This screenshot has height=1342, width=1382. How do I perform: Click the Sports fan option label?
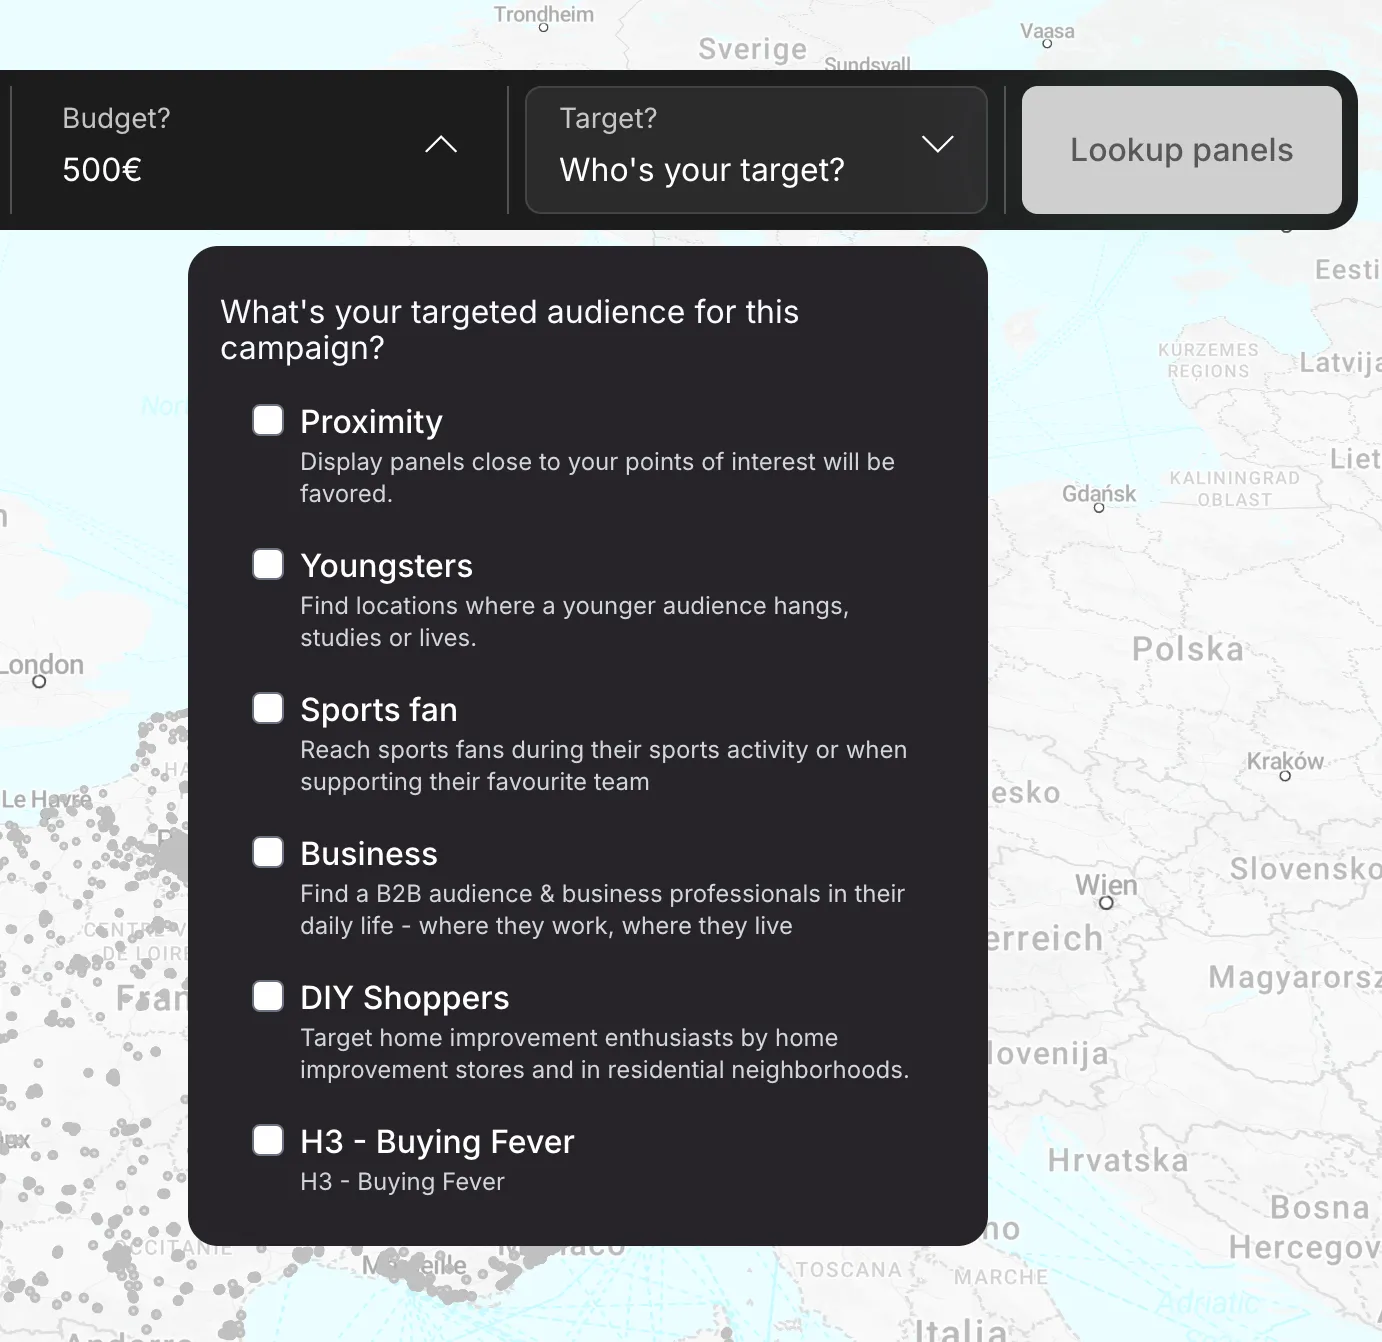coord(379,710)
